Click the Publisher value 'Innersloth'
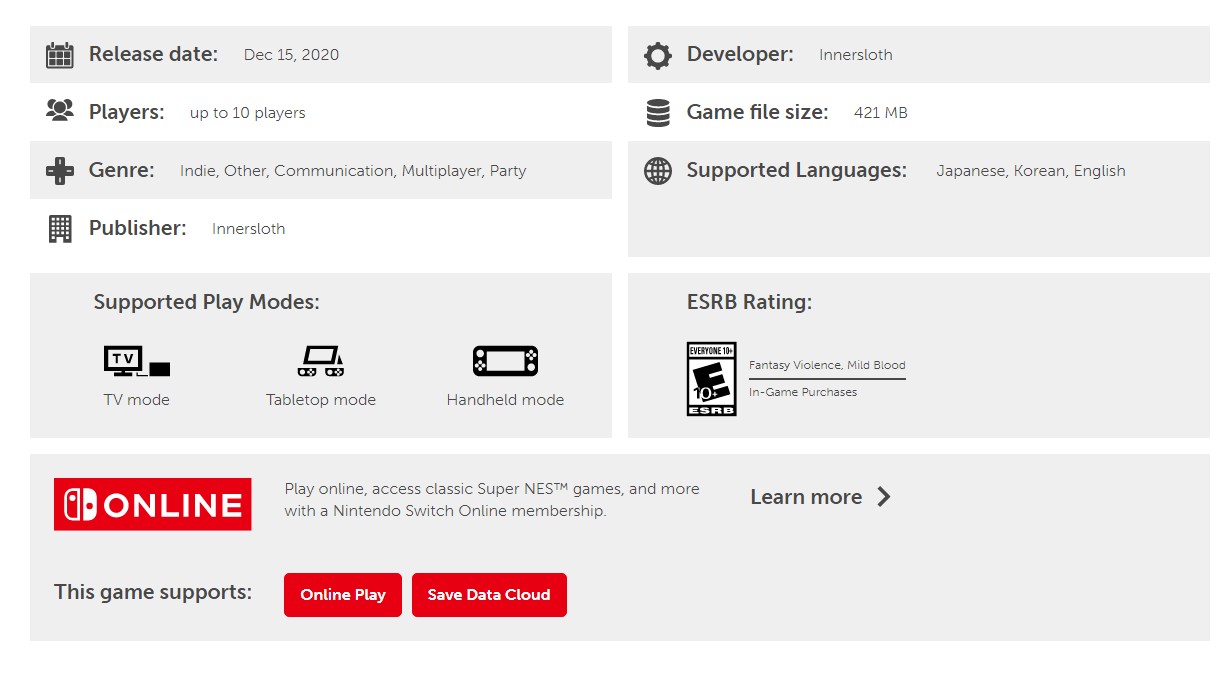Image resolution: width=1228 pixels, height=676 pixels. click(248, 229)
